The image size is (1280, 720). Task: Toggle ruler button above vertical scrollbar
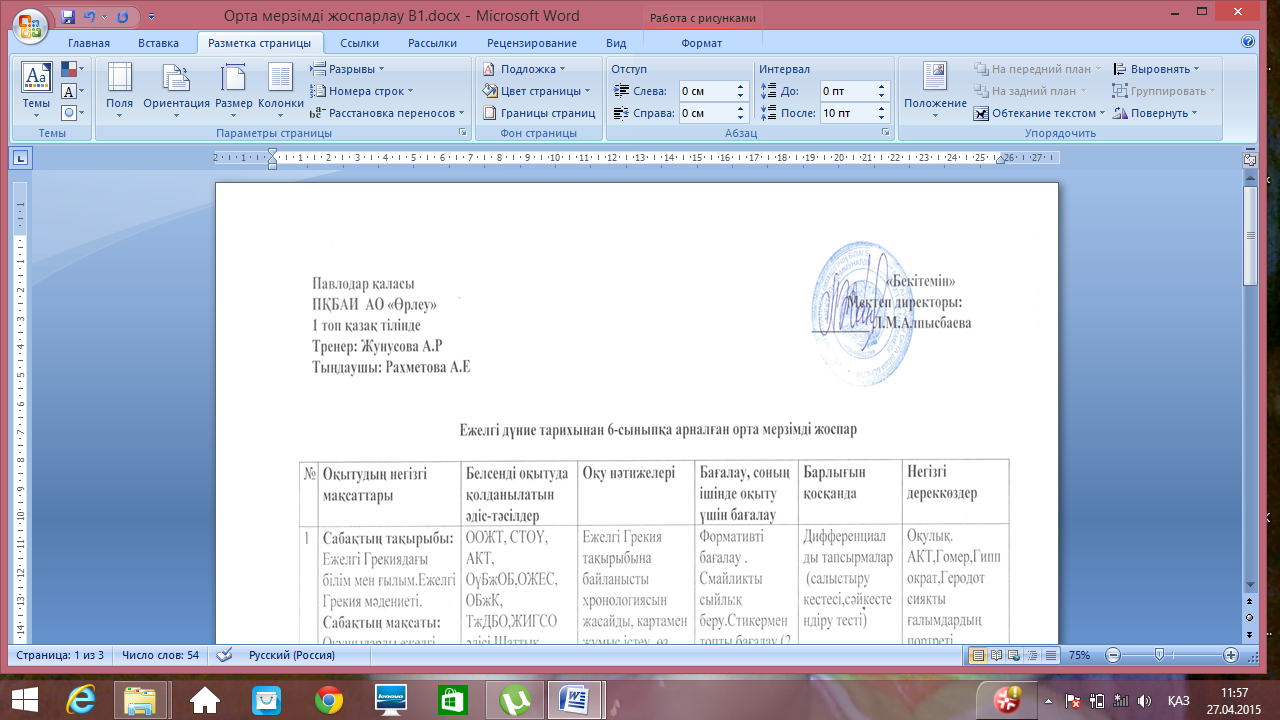[1249, 158]
